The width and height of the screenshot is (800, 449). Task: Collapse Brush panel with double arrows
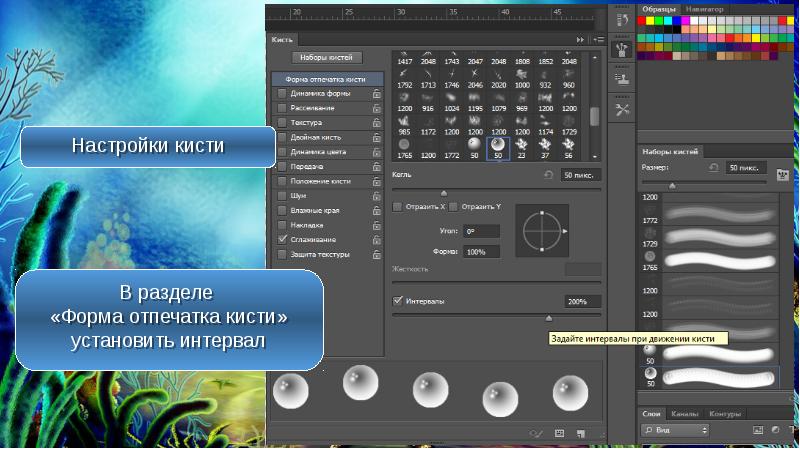[581, 40]
